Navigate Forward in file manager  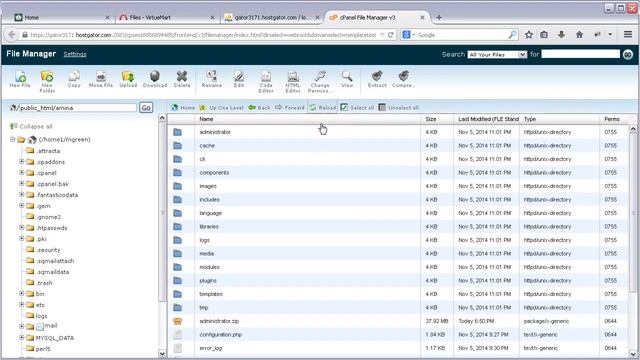tap(290, 108)
